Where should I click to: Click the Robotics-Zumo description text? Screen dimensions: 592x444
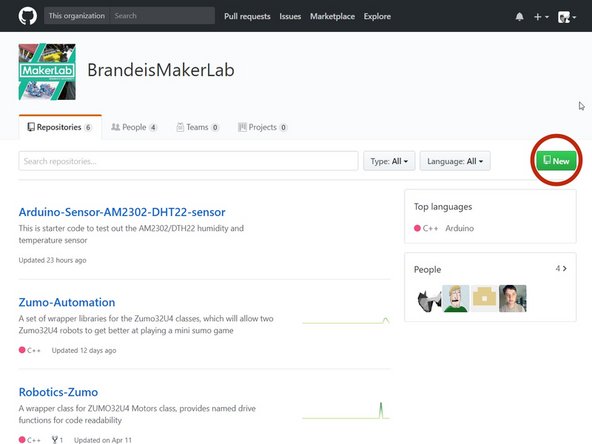[x=137, y=414]
